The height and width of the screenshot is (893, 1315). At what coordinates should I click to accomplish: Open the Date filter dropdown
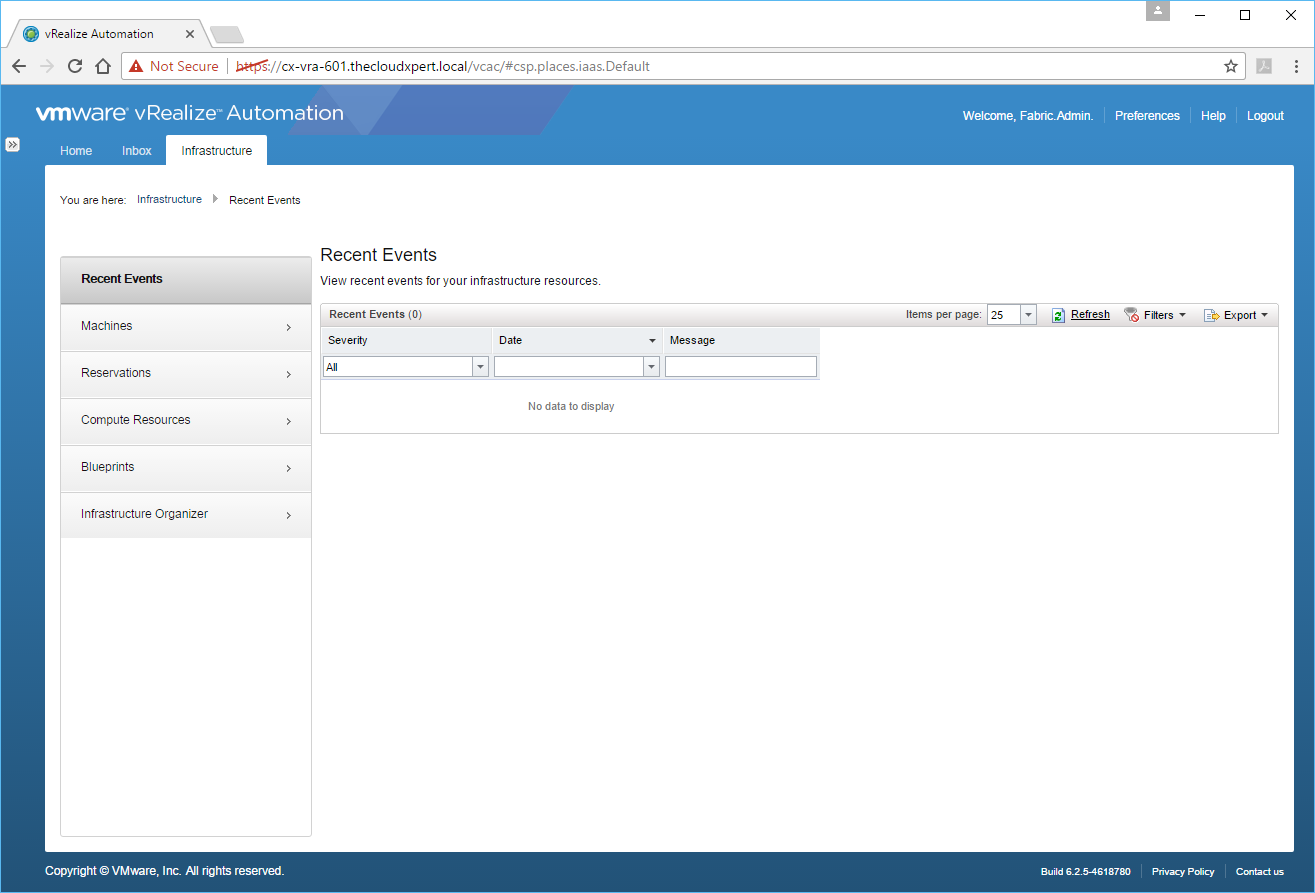pos(651,367)
